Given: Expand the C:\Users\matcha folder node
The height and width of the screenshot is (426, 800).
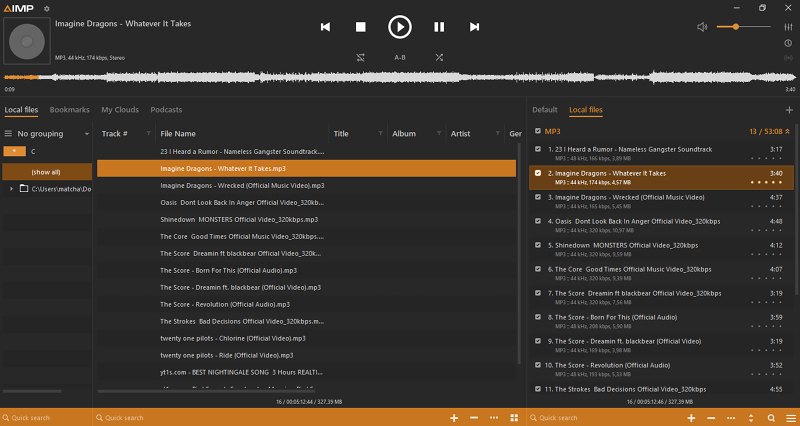Looking at the screenshot, I should [11, 189].
